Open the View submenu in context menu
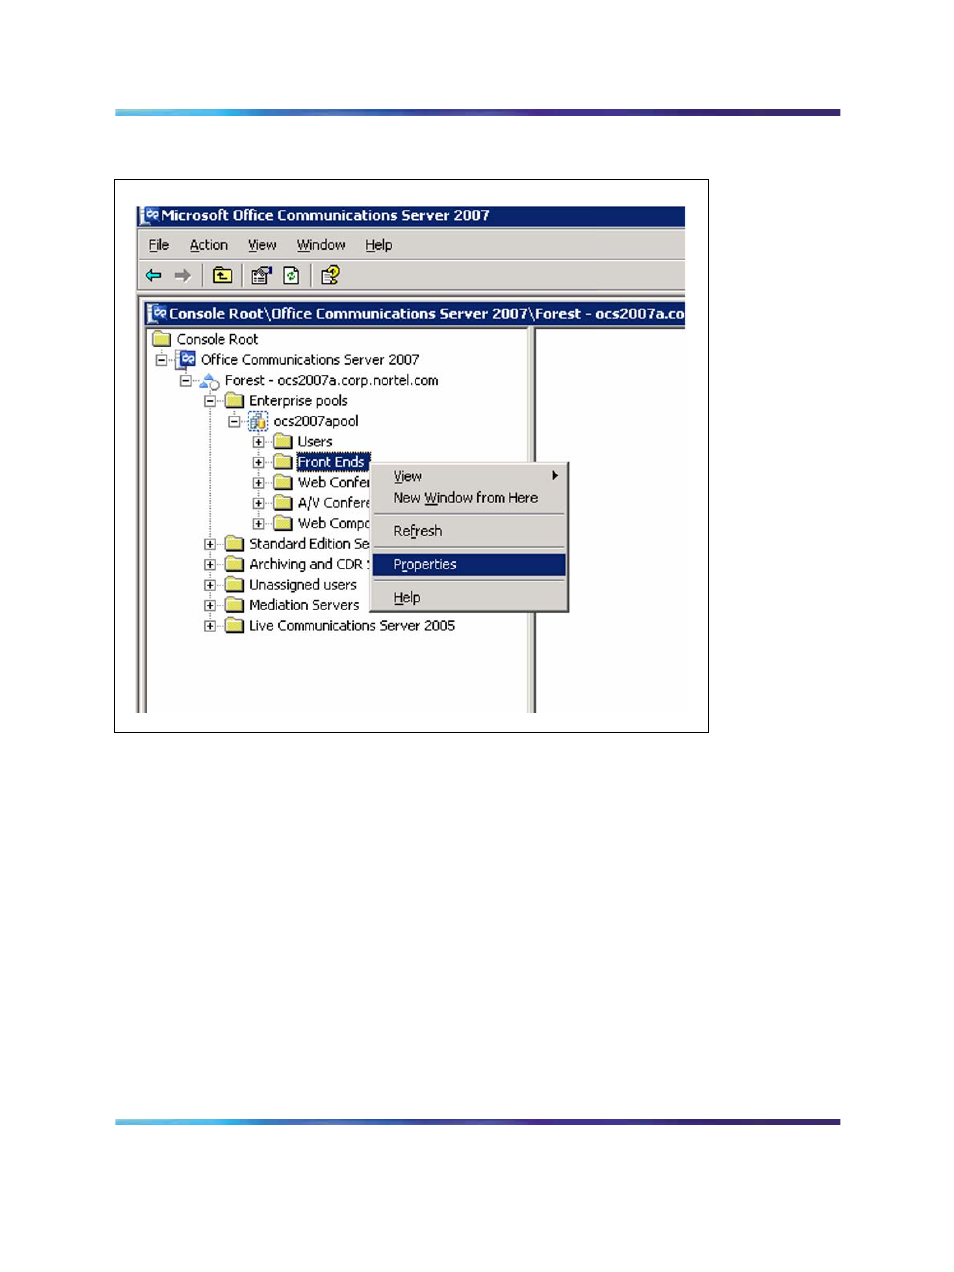The height and width of the screenshot is (1272, 954). point(469,477)
